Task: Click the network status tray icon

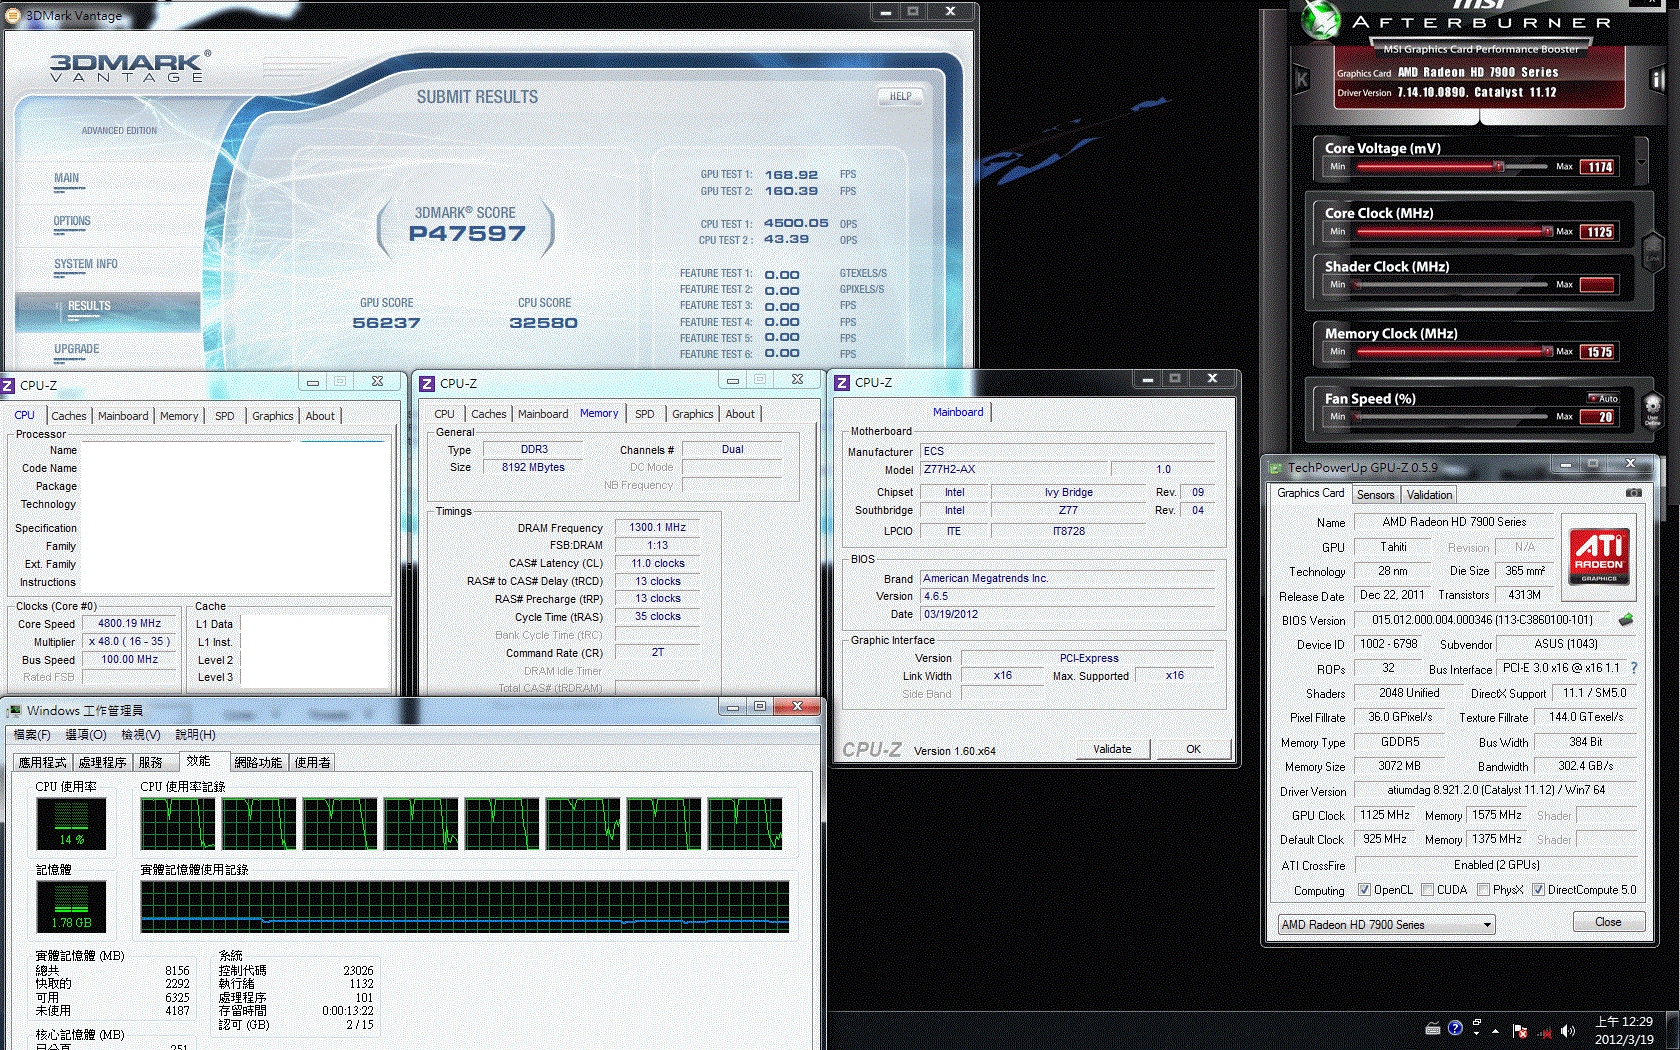Action: [1545, 1031]
